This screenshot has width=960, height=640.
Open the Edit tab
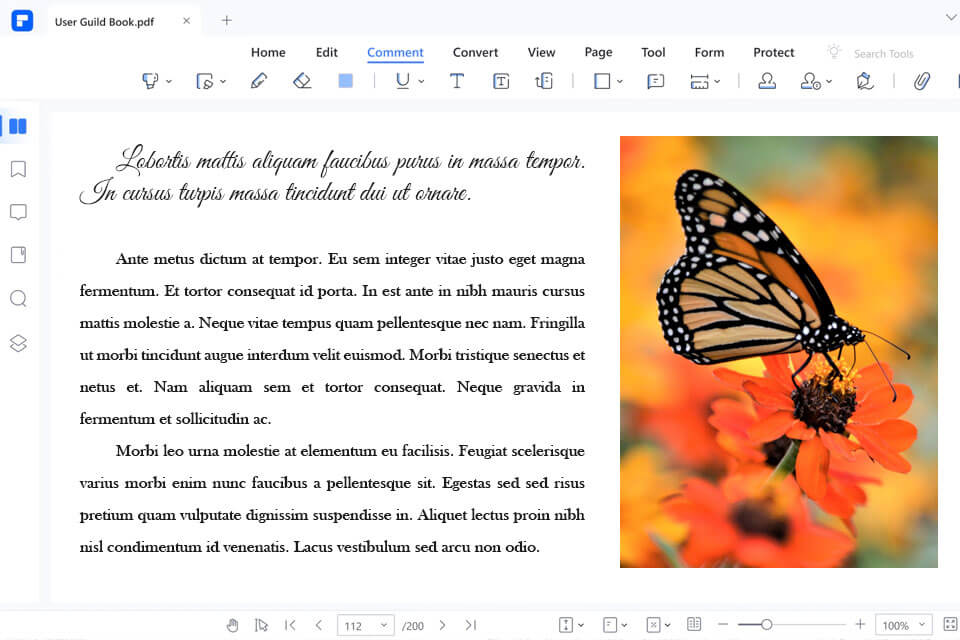[326, 53]
